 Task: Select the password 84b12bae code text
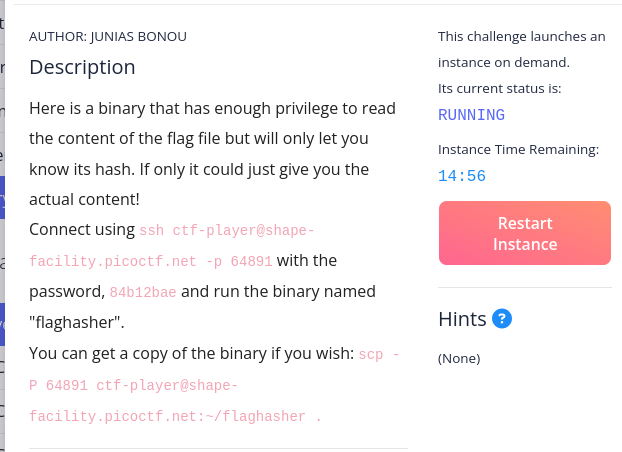point(144,293)
